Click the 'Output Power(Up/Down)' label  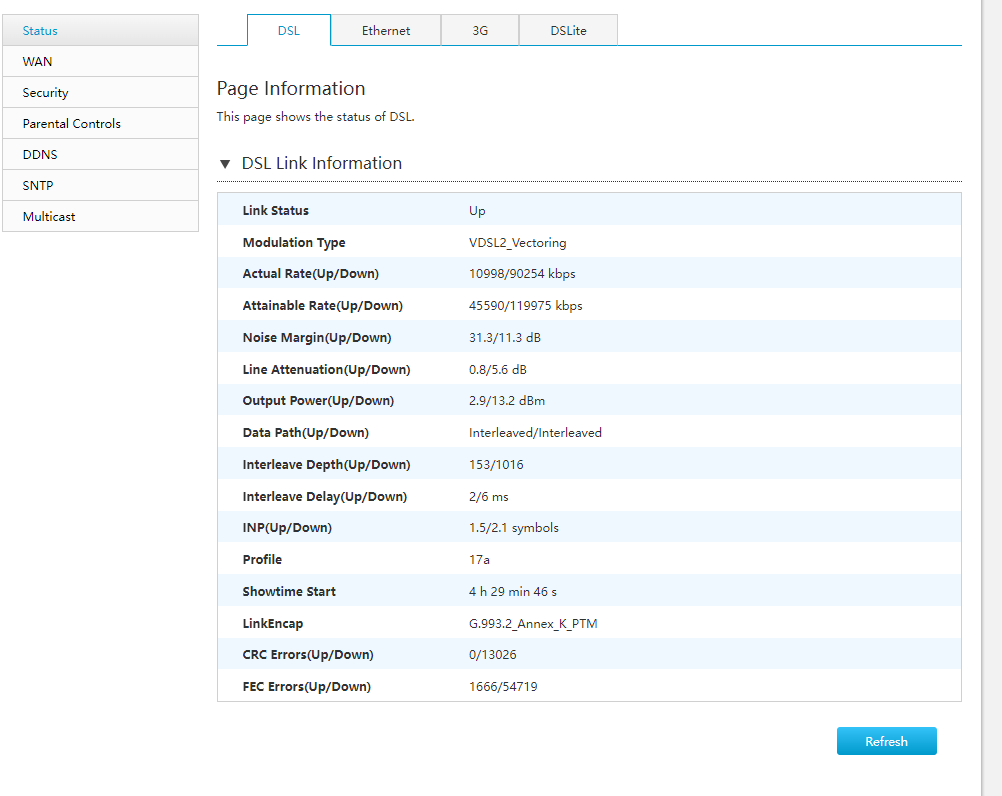(x=318, y=401)
